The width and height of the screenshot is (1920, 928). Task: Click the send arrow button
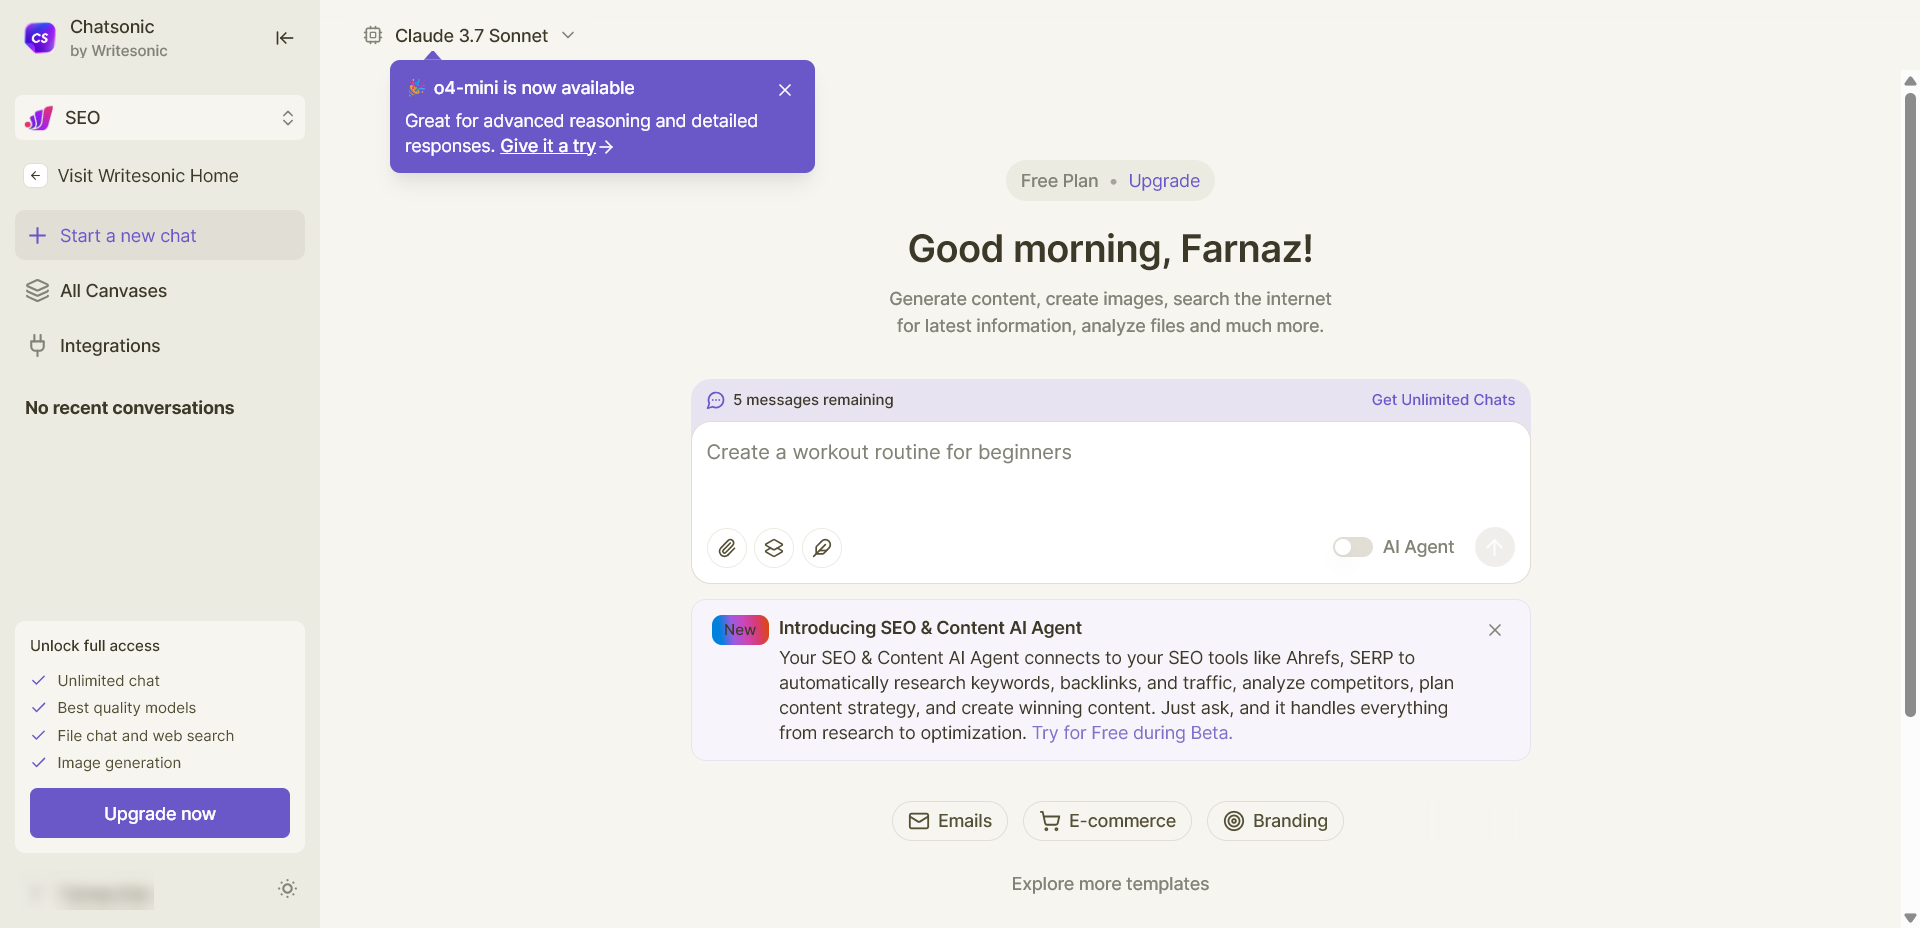pos(1494,547)
